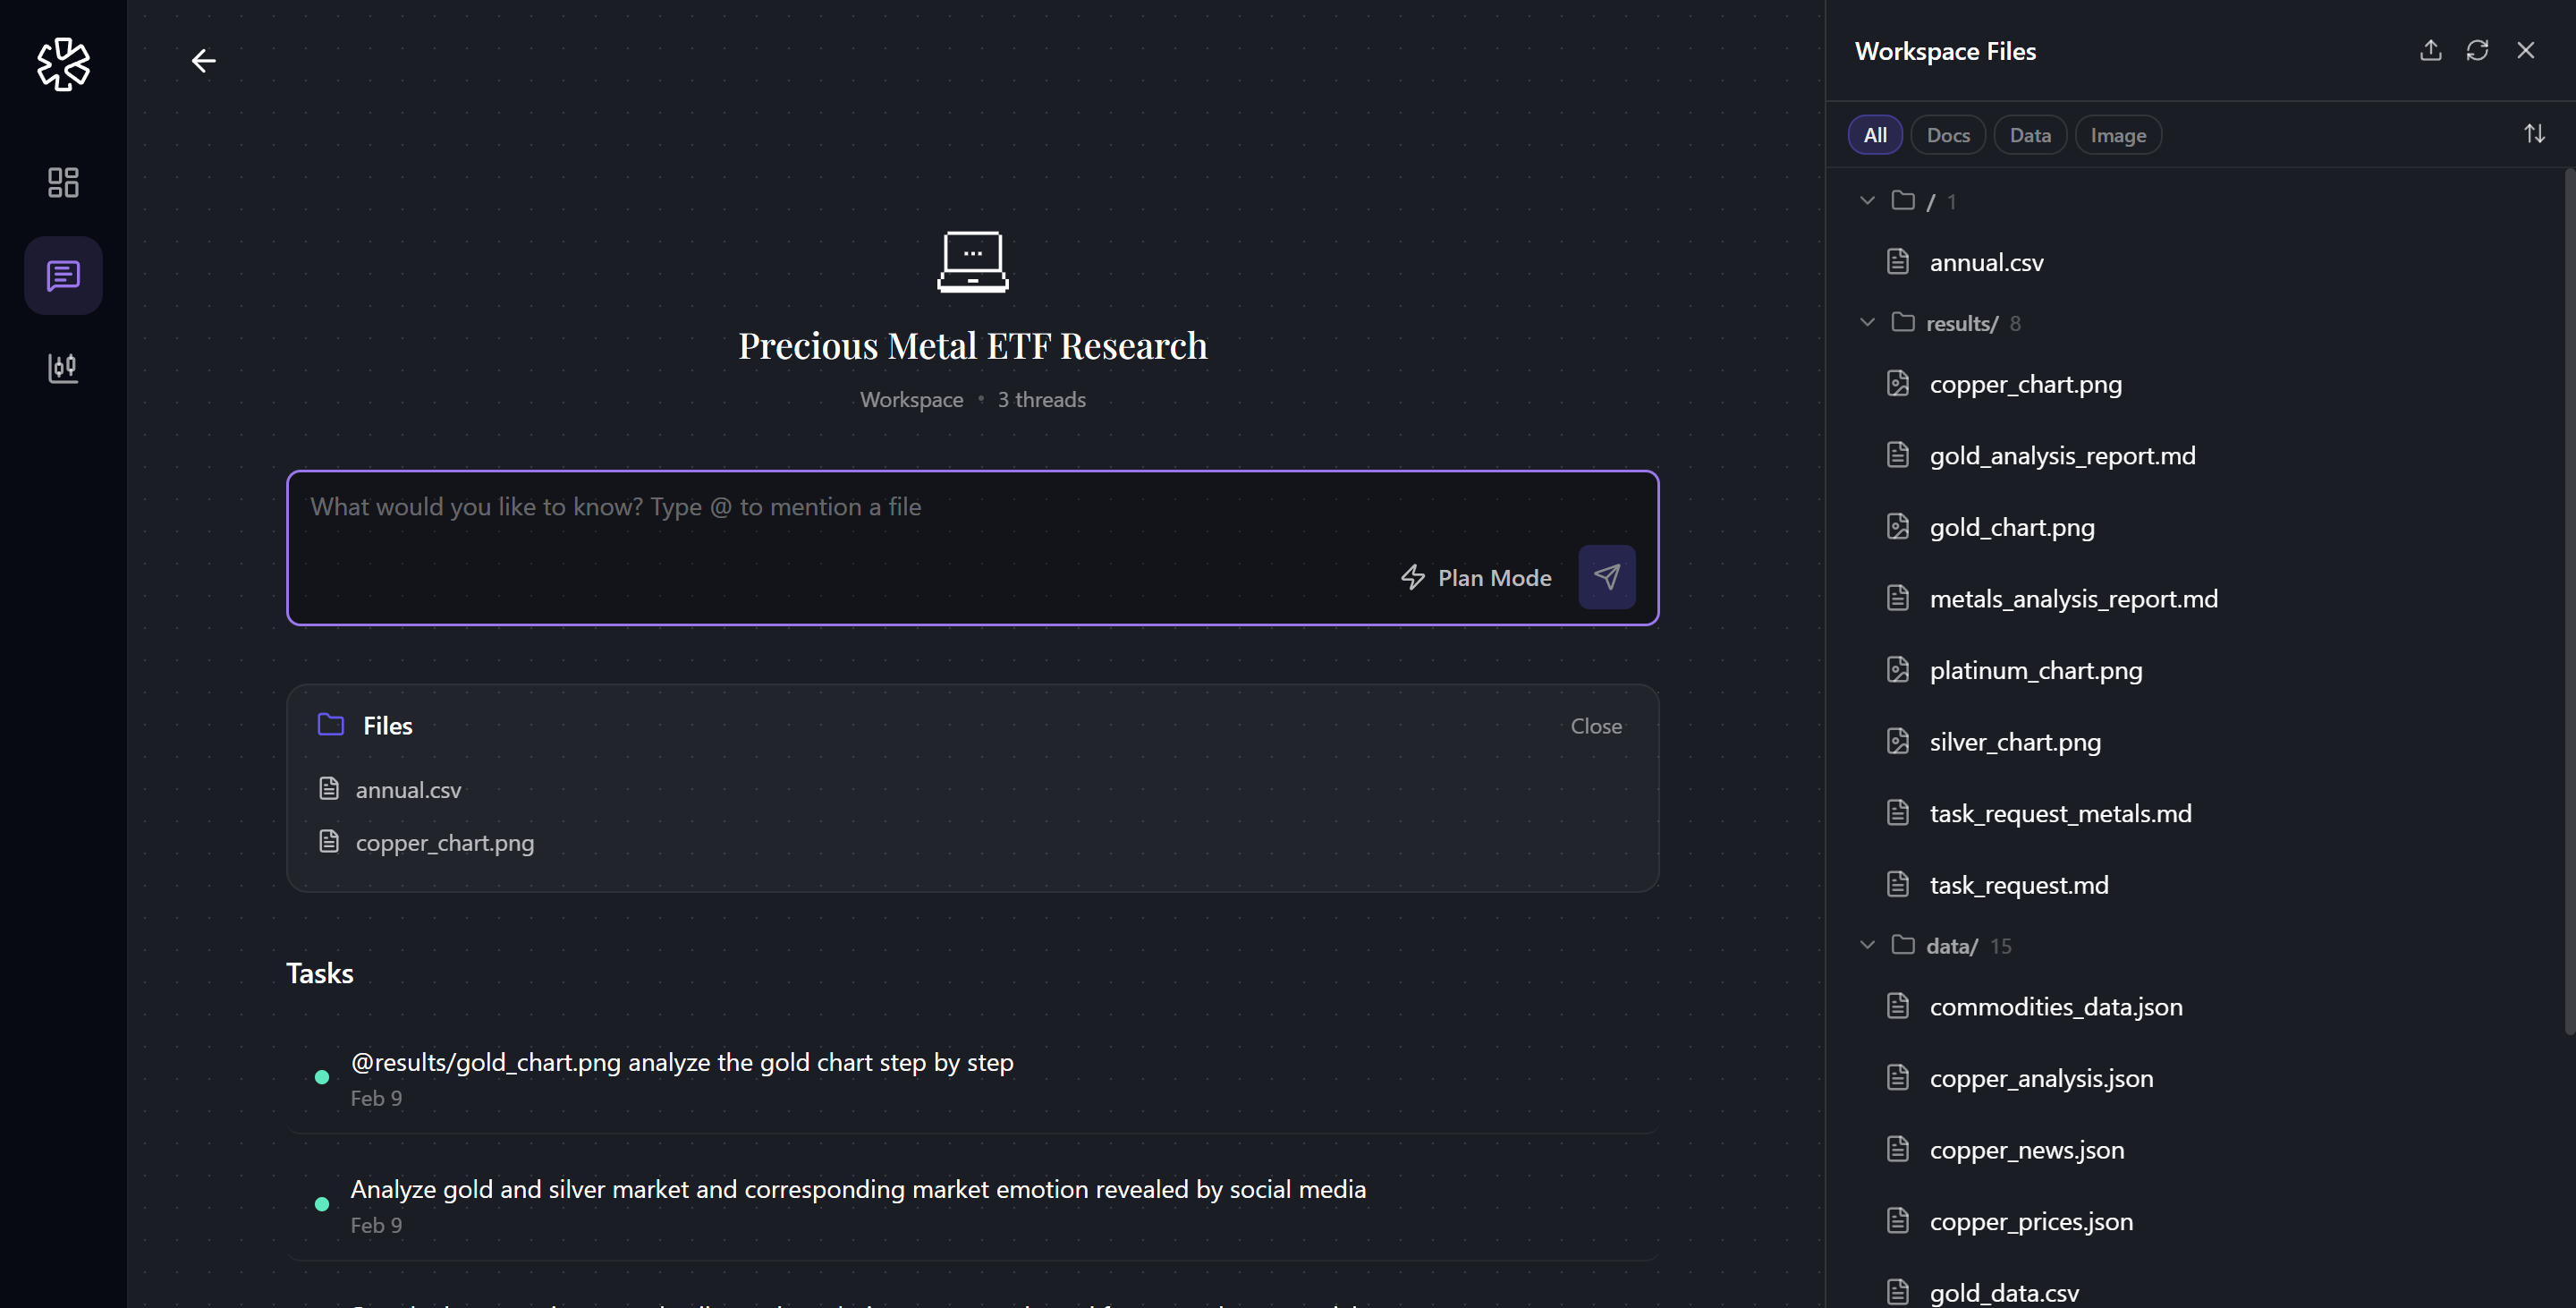Viewport: 2576px width, 1308px height.
Task: Refresh the Workspace Files list
Action: (x=2476, y=50)
